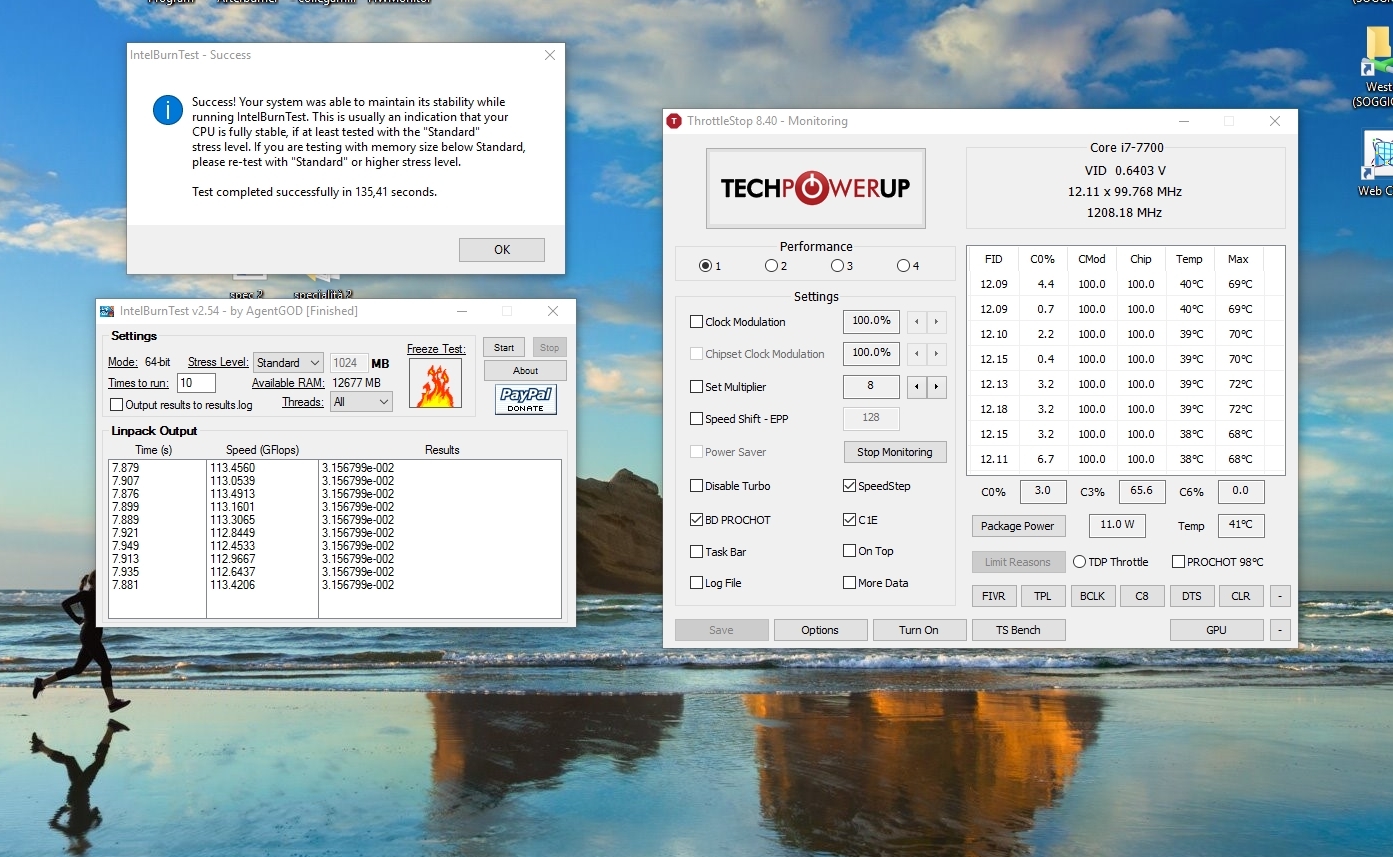This screenshot has width=1393, height=857.
Task: Click the IntelBurnTest title bar app icon
Action: click(x=107, y=311)
